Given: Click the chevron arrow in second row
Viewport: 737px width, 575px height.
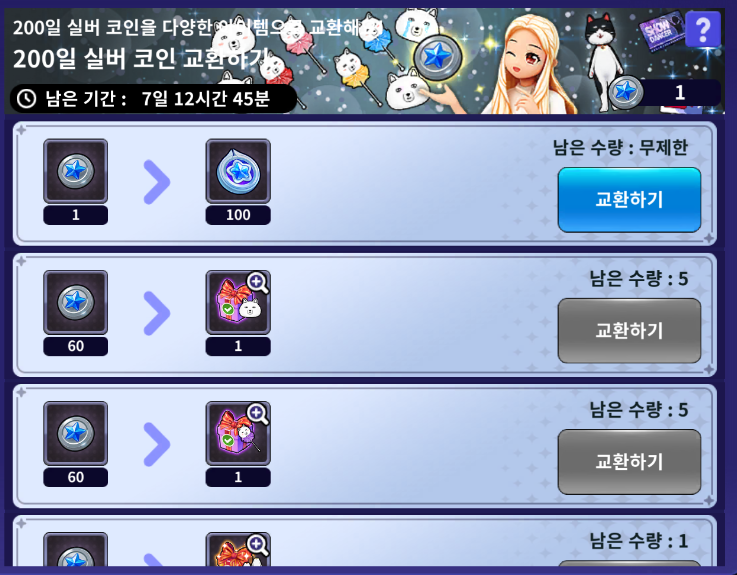Looking at the screenshot, I should (x=157, y=313).
